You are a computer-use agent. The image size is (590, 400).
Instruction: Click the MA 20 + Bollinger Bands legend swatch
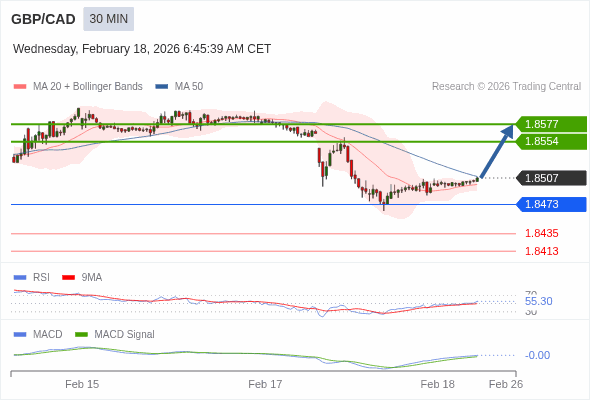pos(20,87)
